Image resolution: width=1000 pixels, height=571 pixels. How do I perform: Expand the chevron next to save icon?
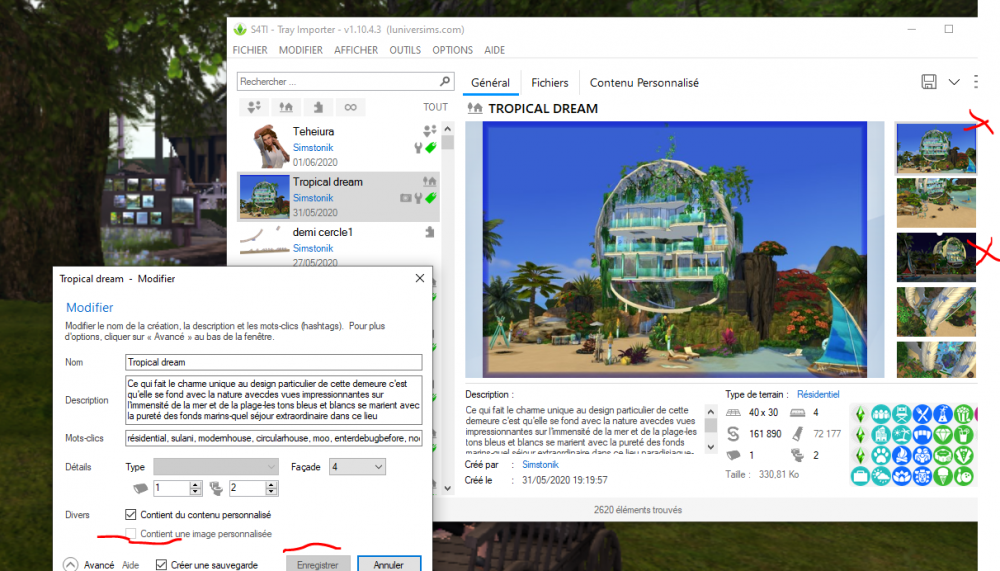click(x=954, y=82)
